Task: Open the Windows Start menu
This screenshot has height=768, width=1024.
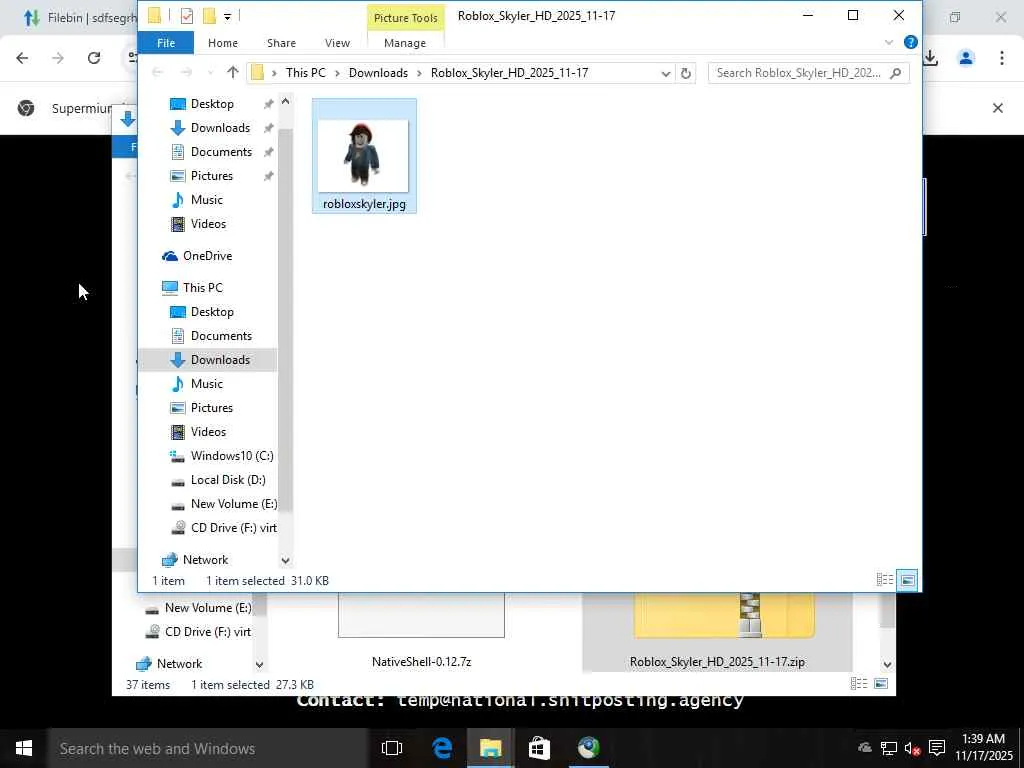Action: pos(24,748)
